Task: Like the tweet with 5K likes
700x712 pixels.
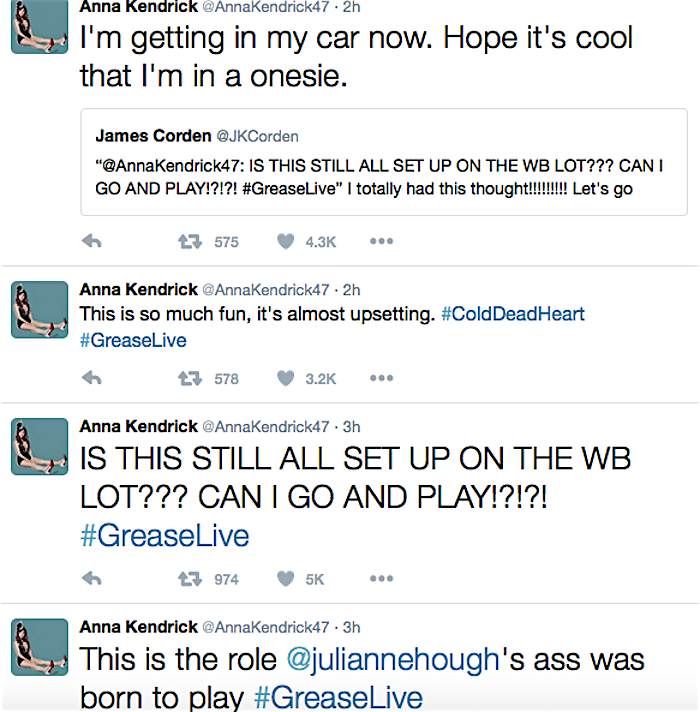Action: 286,578
